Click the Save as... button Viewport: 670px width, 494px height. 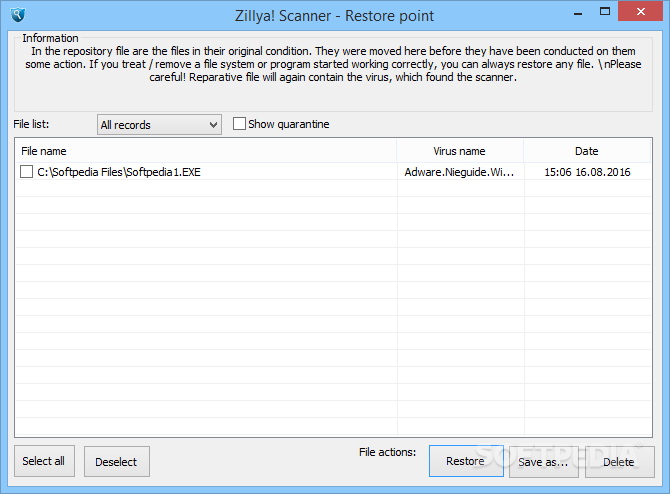544,462
